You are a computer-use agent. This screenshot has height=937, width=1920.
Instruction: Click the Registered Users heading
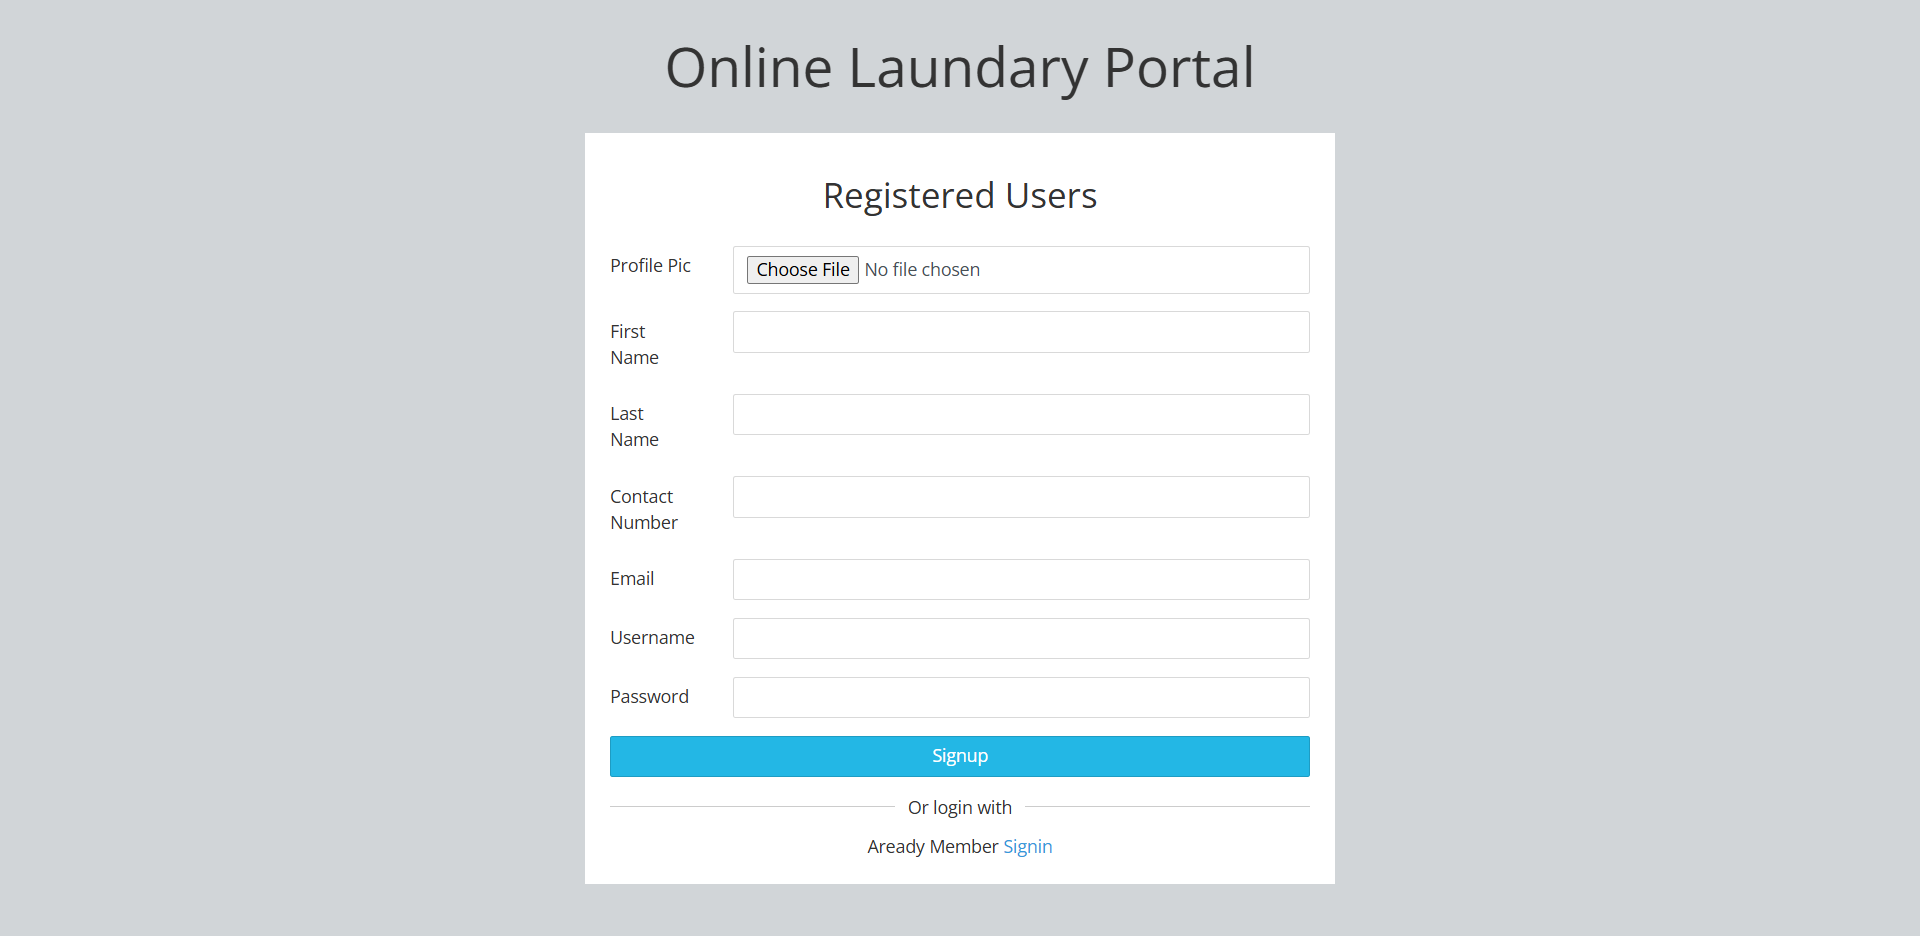point(960,196)
